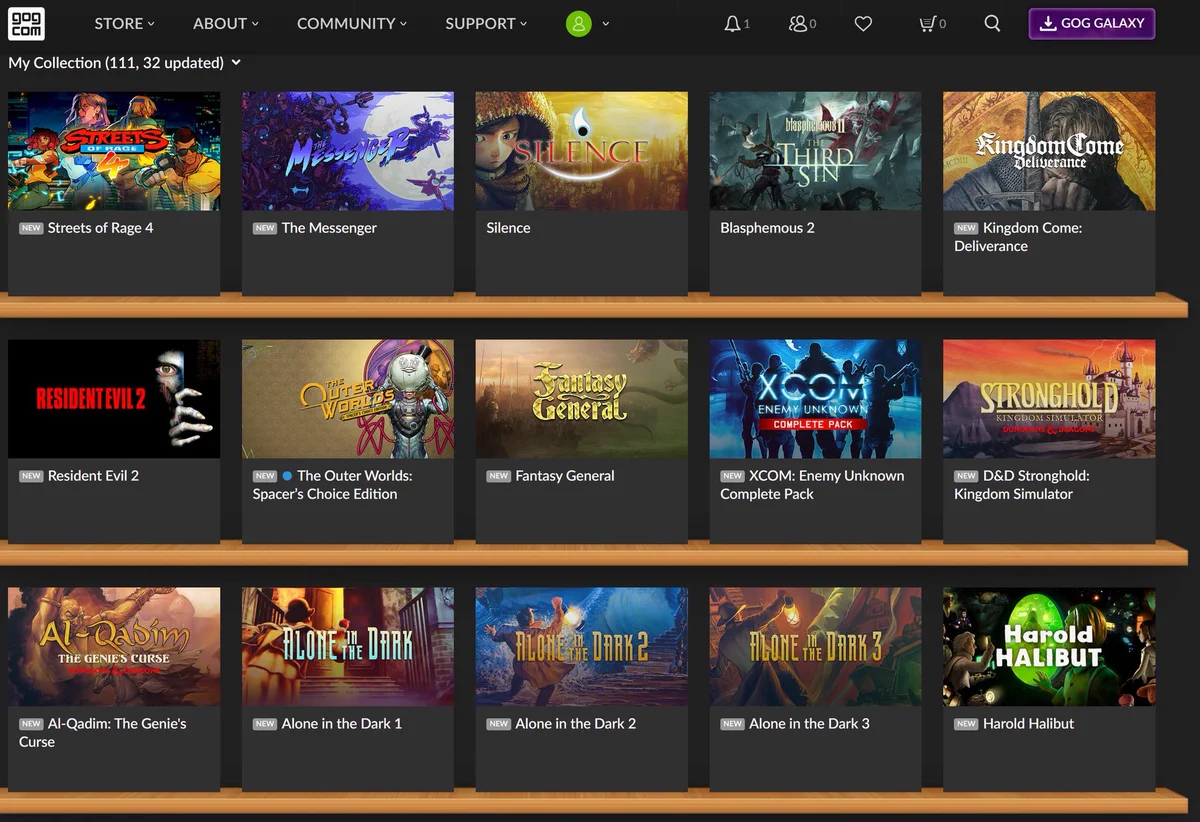Viewport: 1200px width, 822px height.
Task: Click Alone in the Dark 2 title
Action: coord(576,724)
